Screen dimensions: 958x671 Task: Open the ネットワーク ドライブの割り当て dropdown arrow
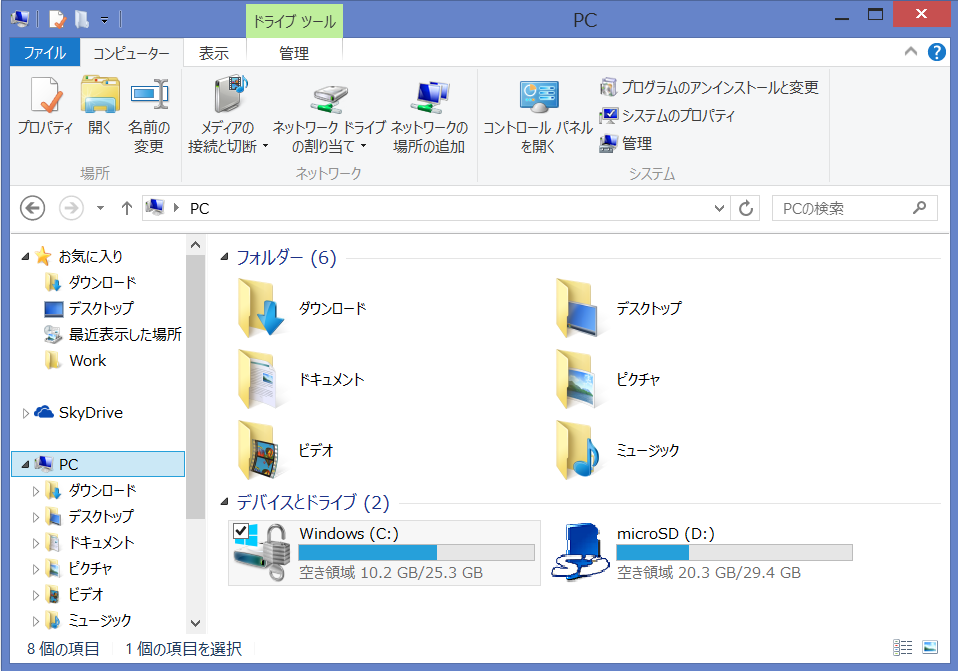click(363, 147)
